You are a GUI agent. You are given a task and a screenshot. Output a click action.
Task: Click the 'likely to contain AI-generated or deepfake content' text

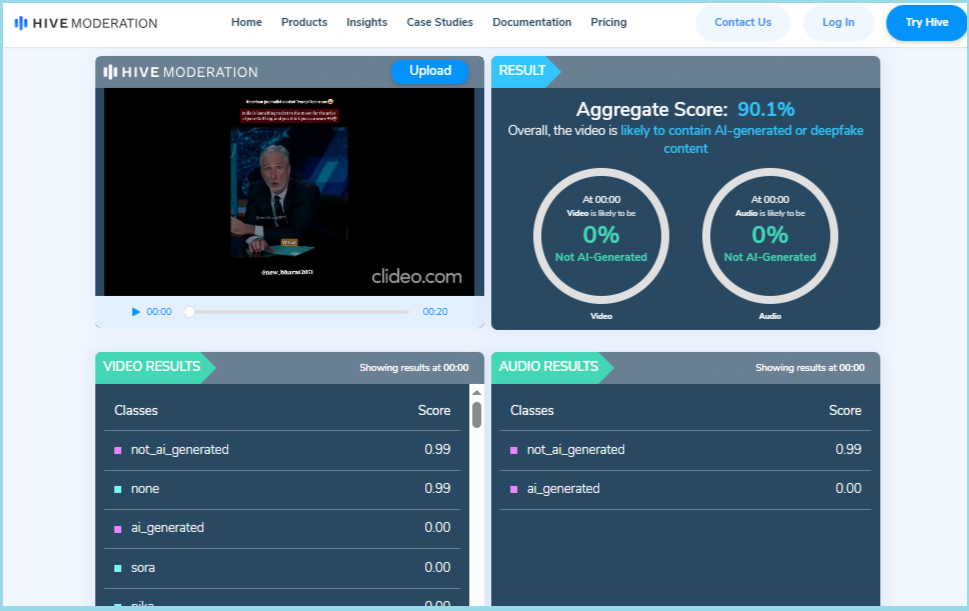point(742,140)
